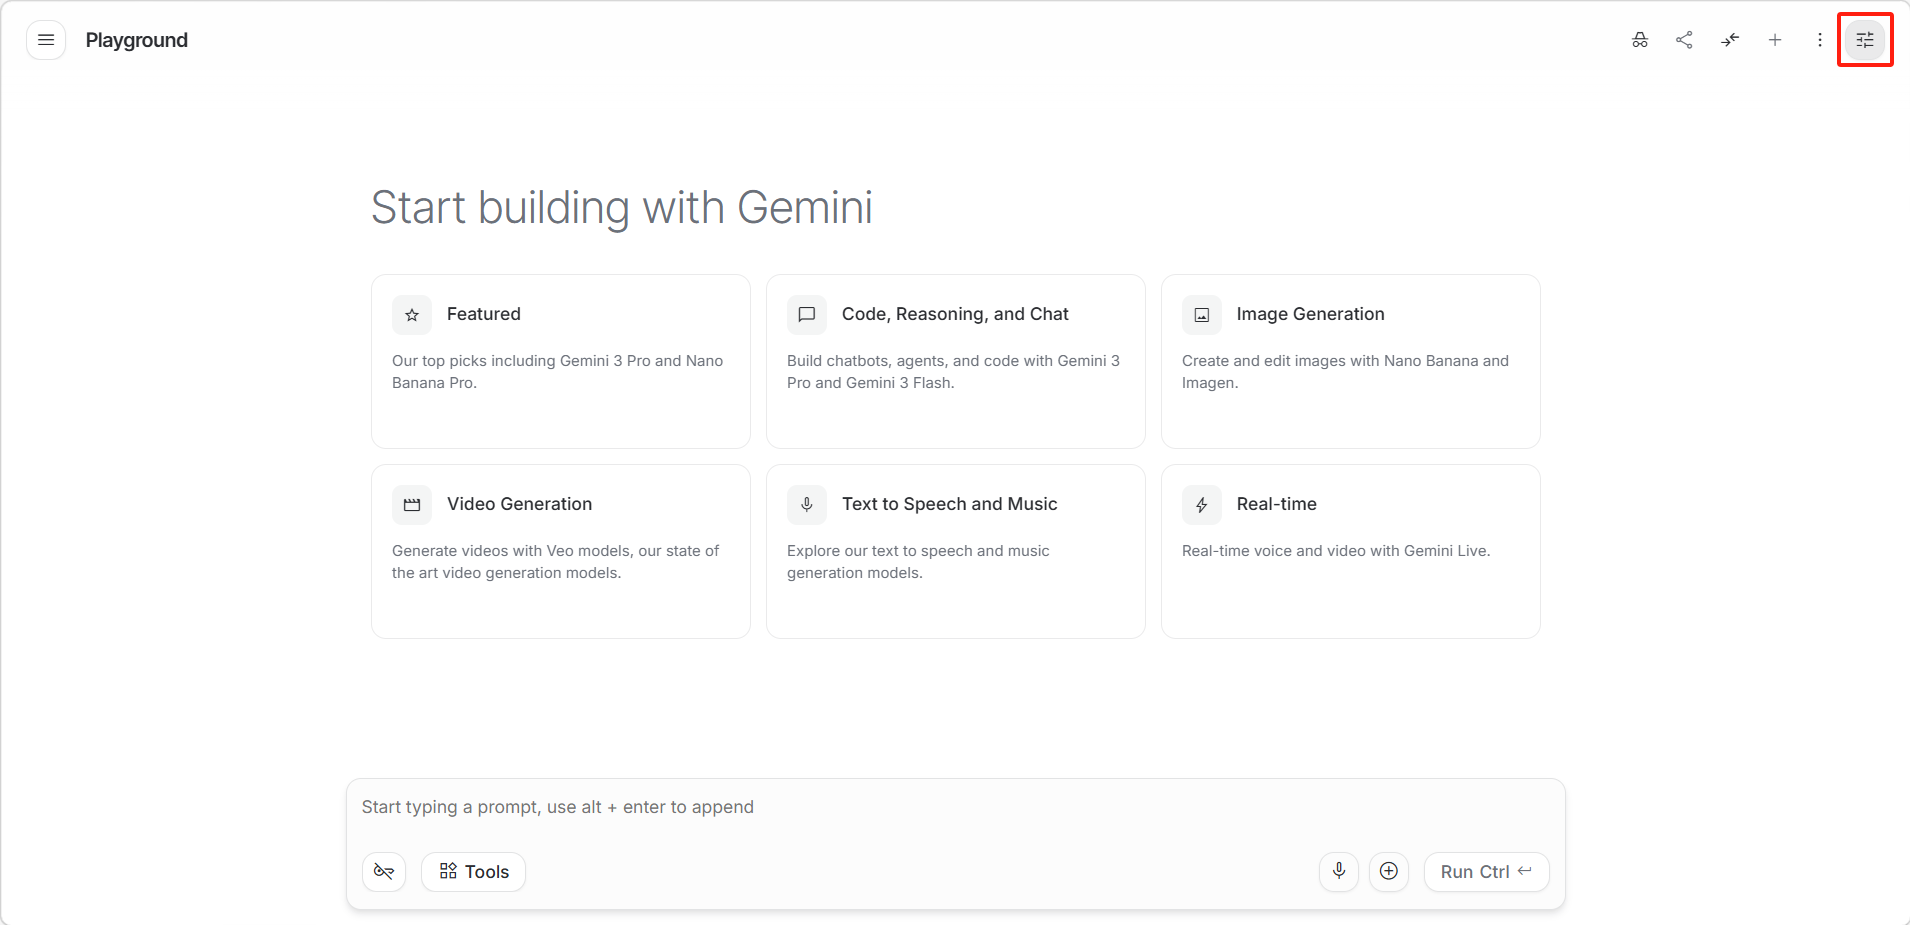Viewport: 1910px width, 925px height.
Task: Open the Video Generation card title
Action: click(520, 504)
